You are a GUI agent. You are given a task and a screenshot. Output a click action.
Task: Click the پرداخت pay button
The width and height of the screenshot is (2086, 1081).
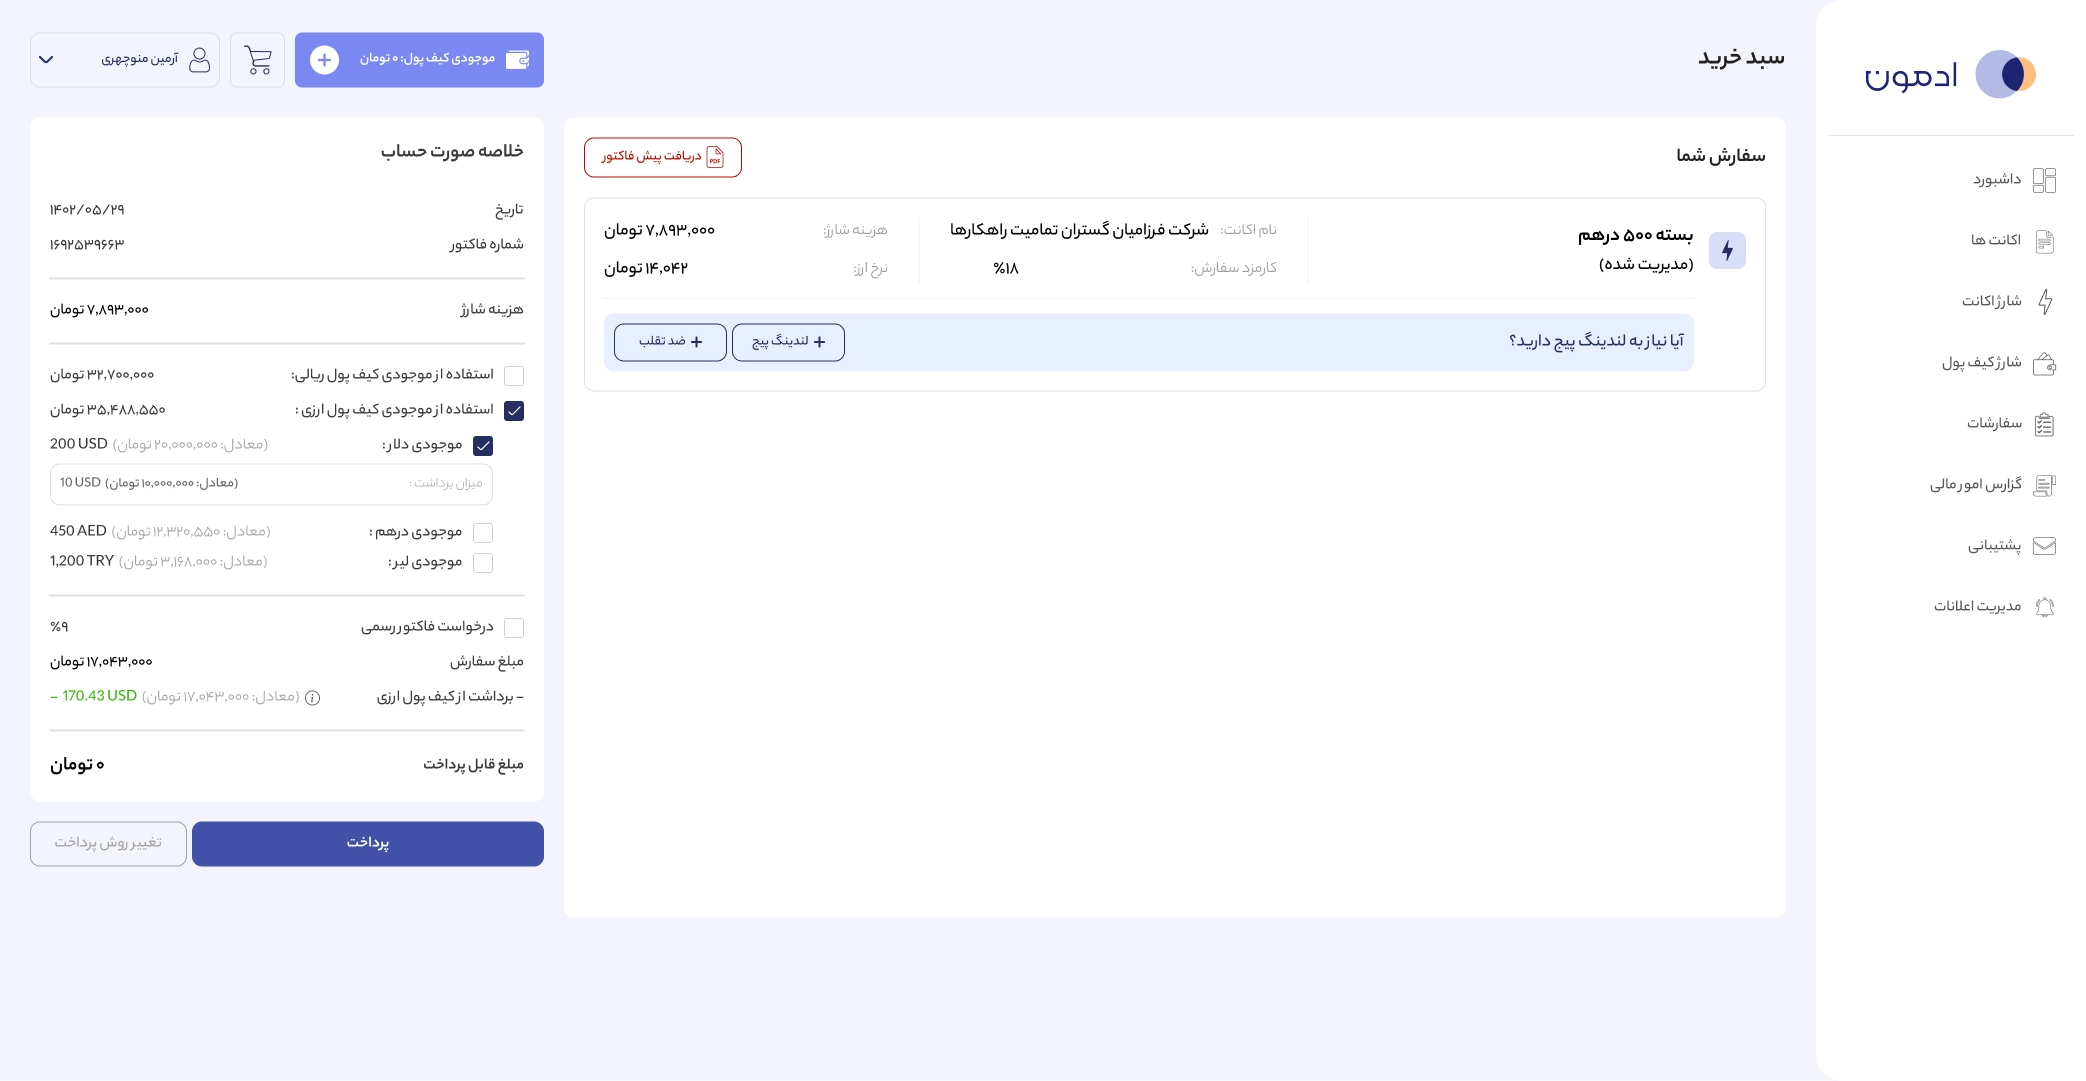(368, 844)
